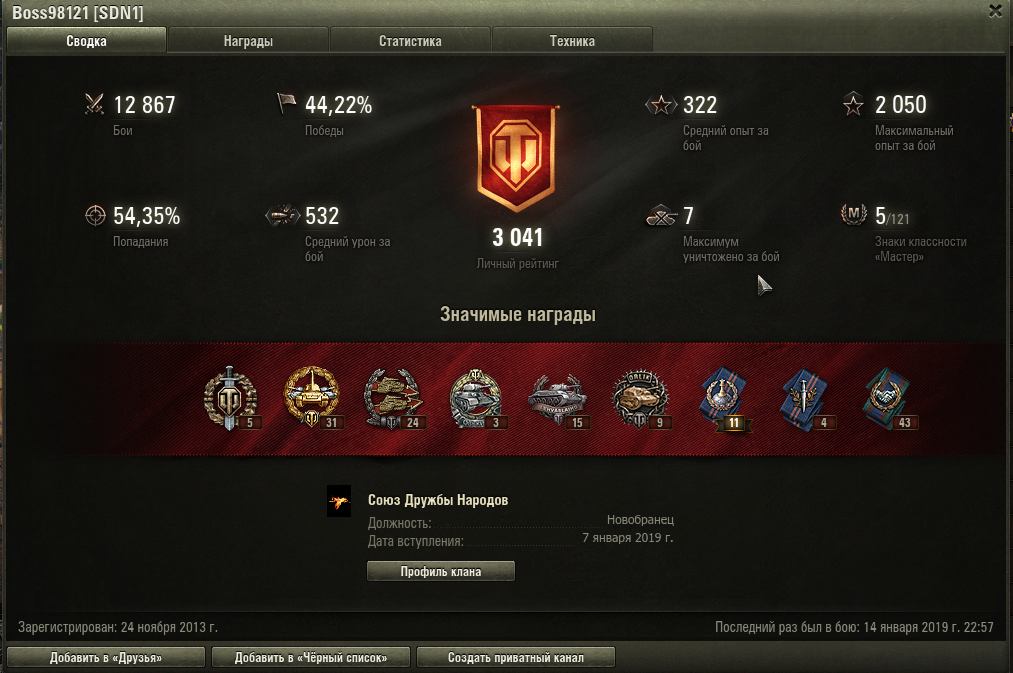Click the sword-and-shield medal with 5
Image resolution: width=1013 pixels, height=673 pixels.
(231, 399)
